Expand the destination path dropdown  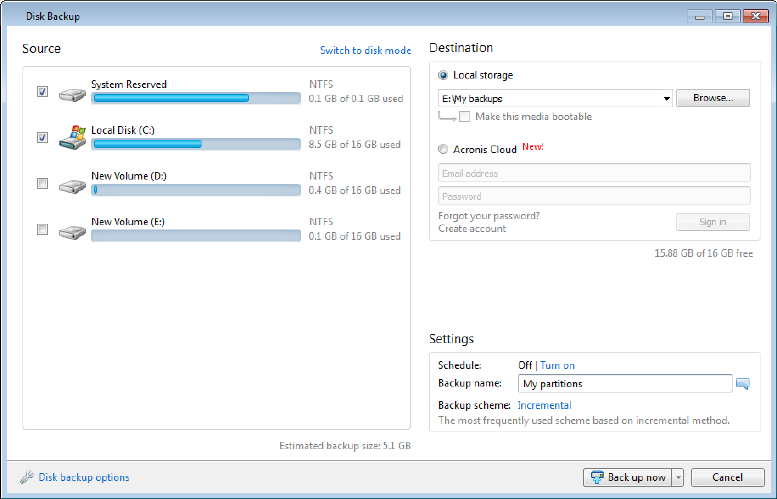(666, 99)
